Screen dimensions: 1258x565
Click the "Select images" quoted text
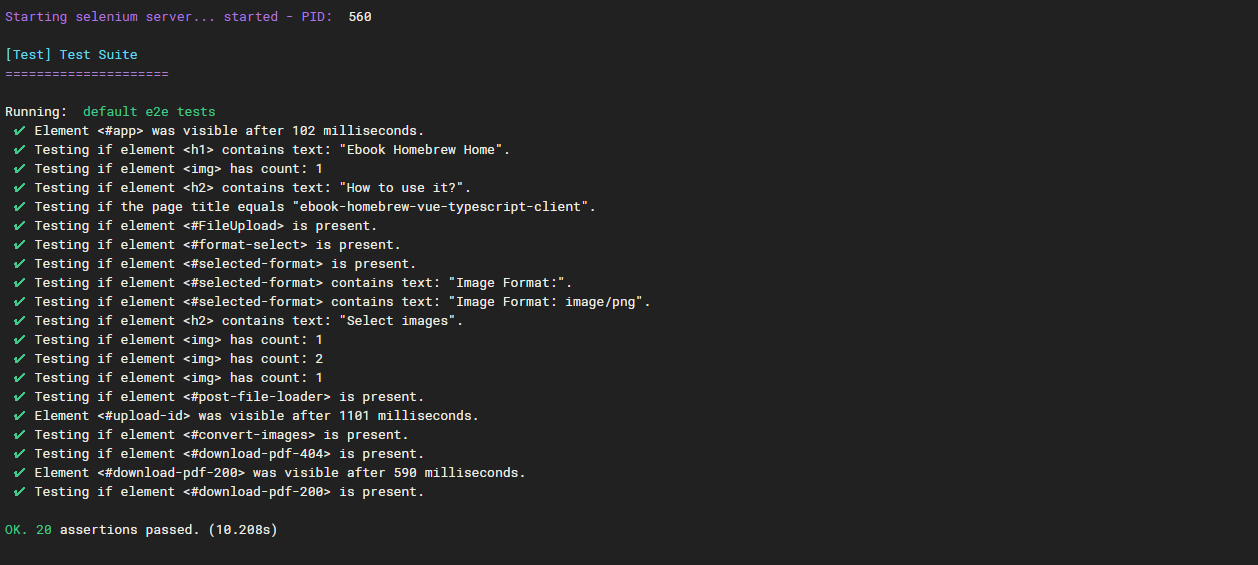401,321
